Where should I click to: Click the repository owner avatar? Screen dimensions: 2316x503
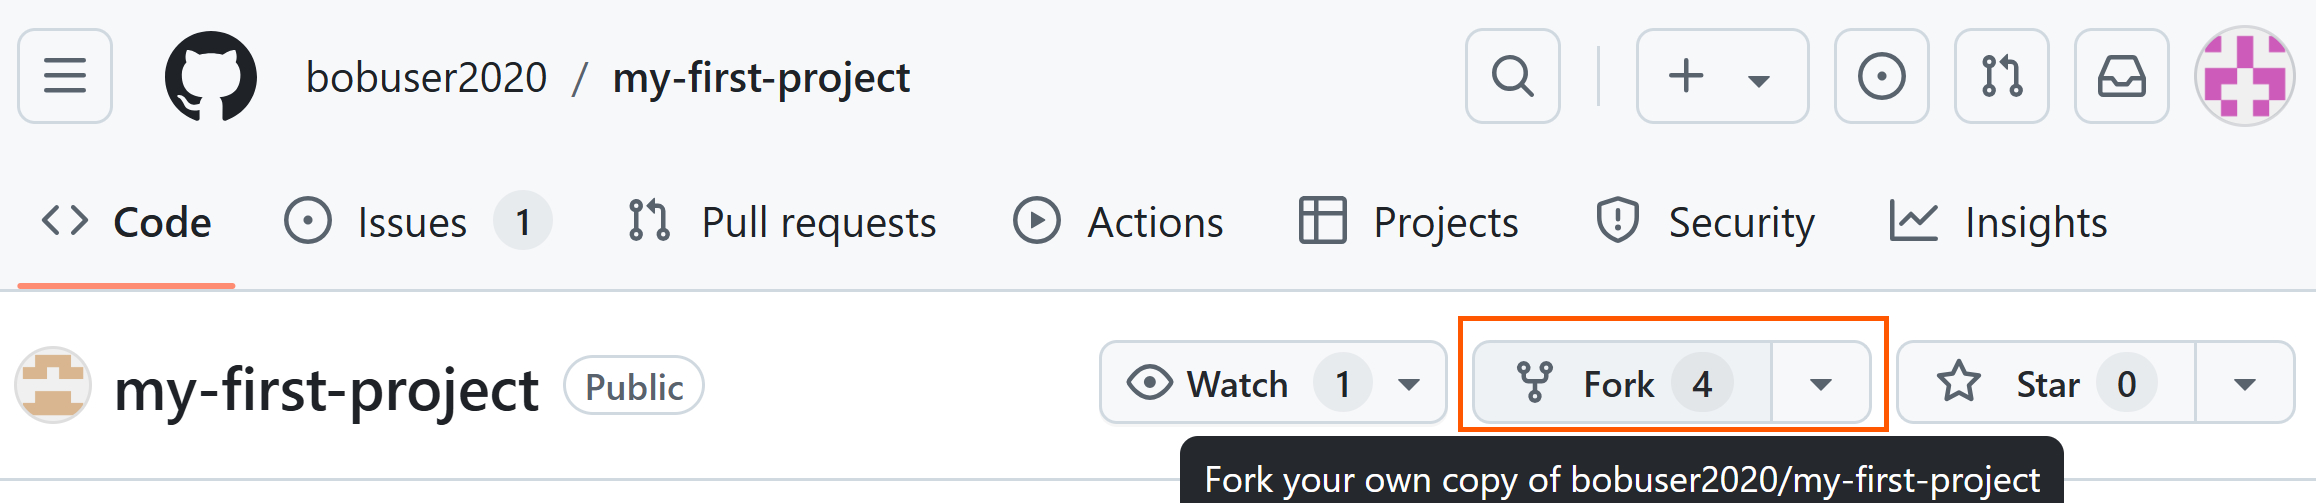pyautogui.click(x=53, y=385)
